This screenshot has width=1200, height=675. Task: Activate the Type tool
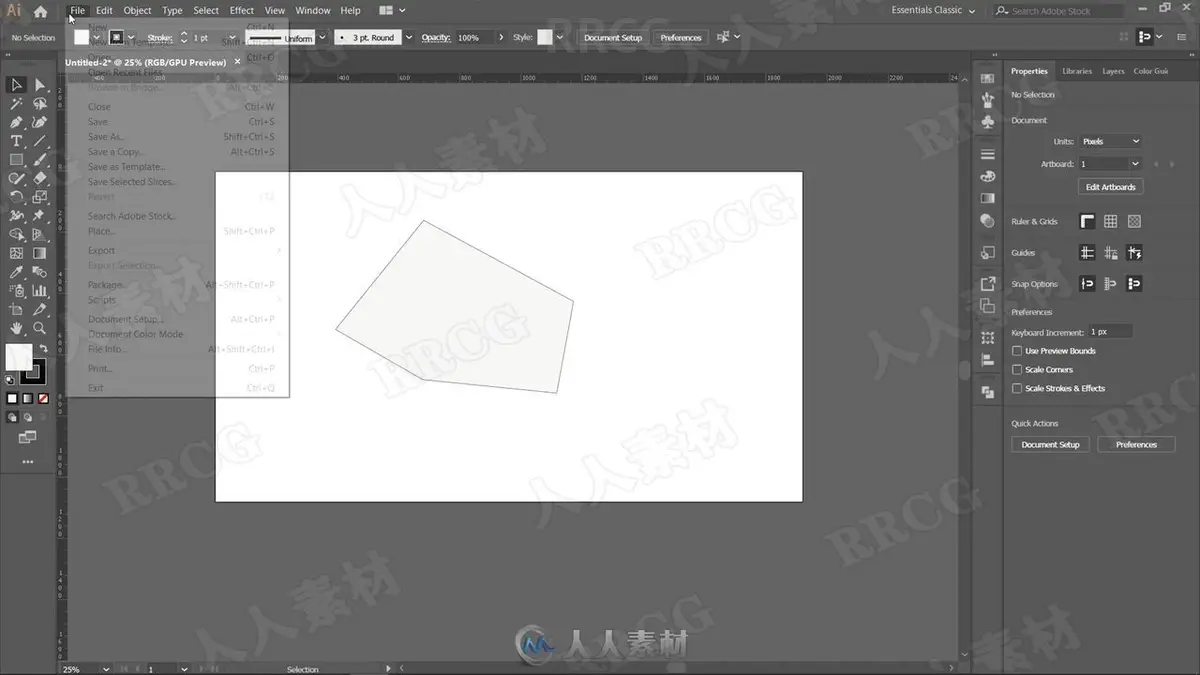(16, 141)
